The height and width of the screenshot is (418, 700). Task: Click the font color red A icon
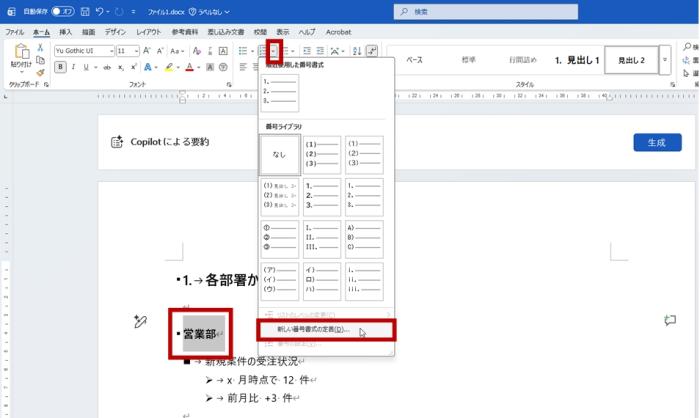coord(192,67)
